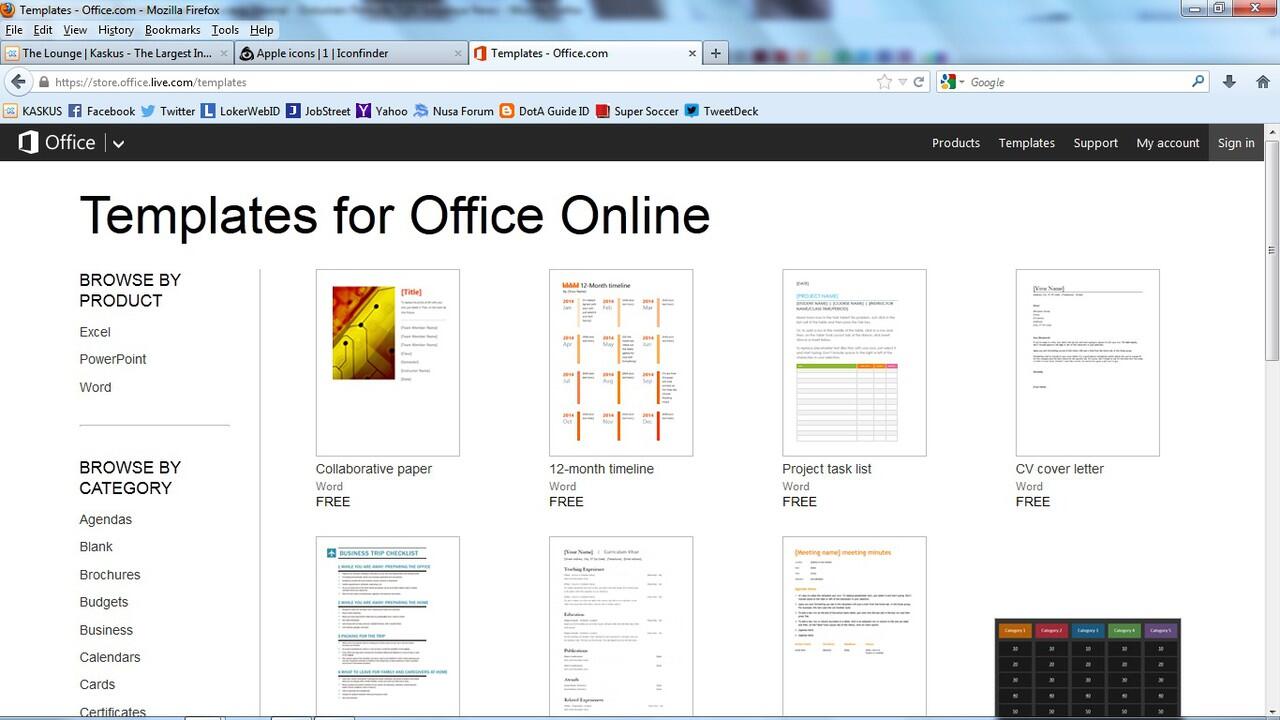Browse PowerPoint templates
The width and height of the screenshot is (1280, 720).
click(x=113, y=359)
